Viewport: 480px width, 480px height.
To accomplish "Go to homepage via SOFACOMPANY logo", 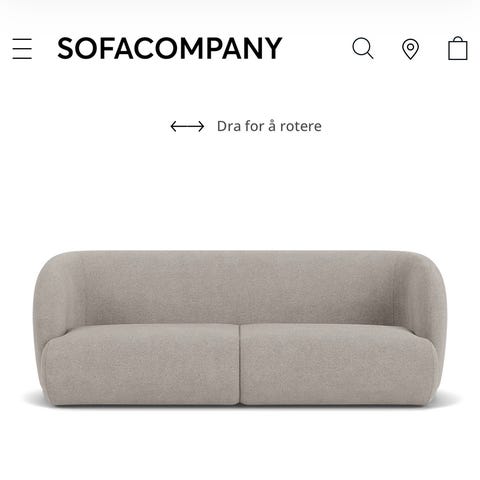I will click(x=170, y=48).
